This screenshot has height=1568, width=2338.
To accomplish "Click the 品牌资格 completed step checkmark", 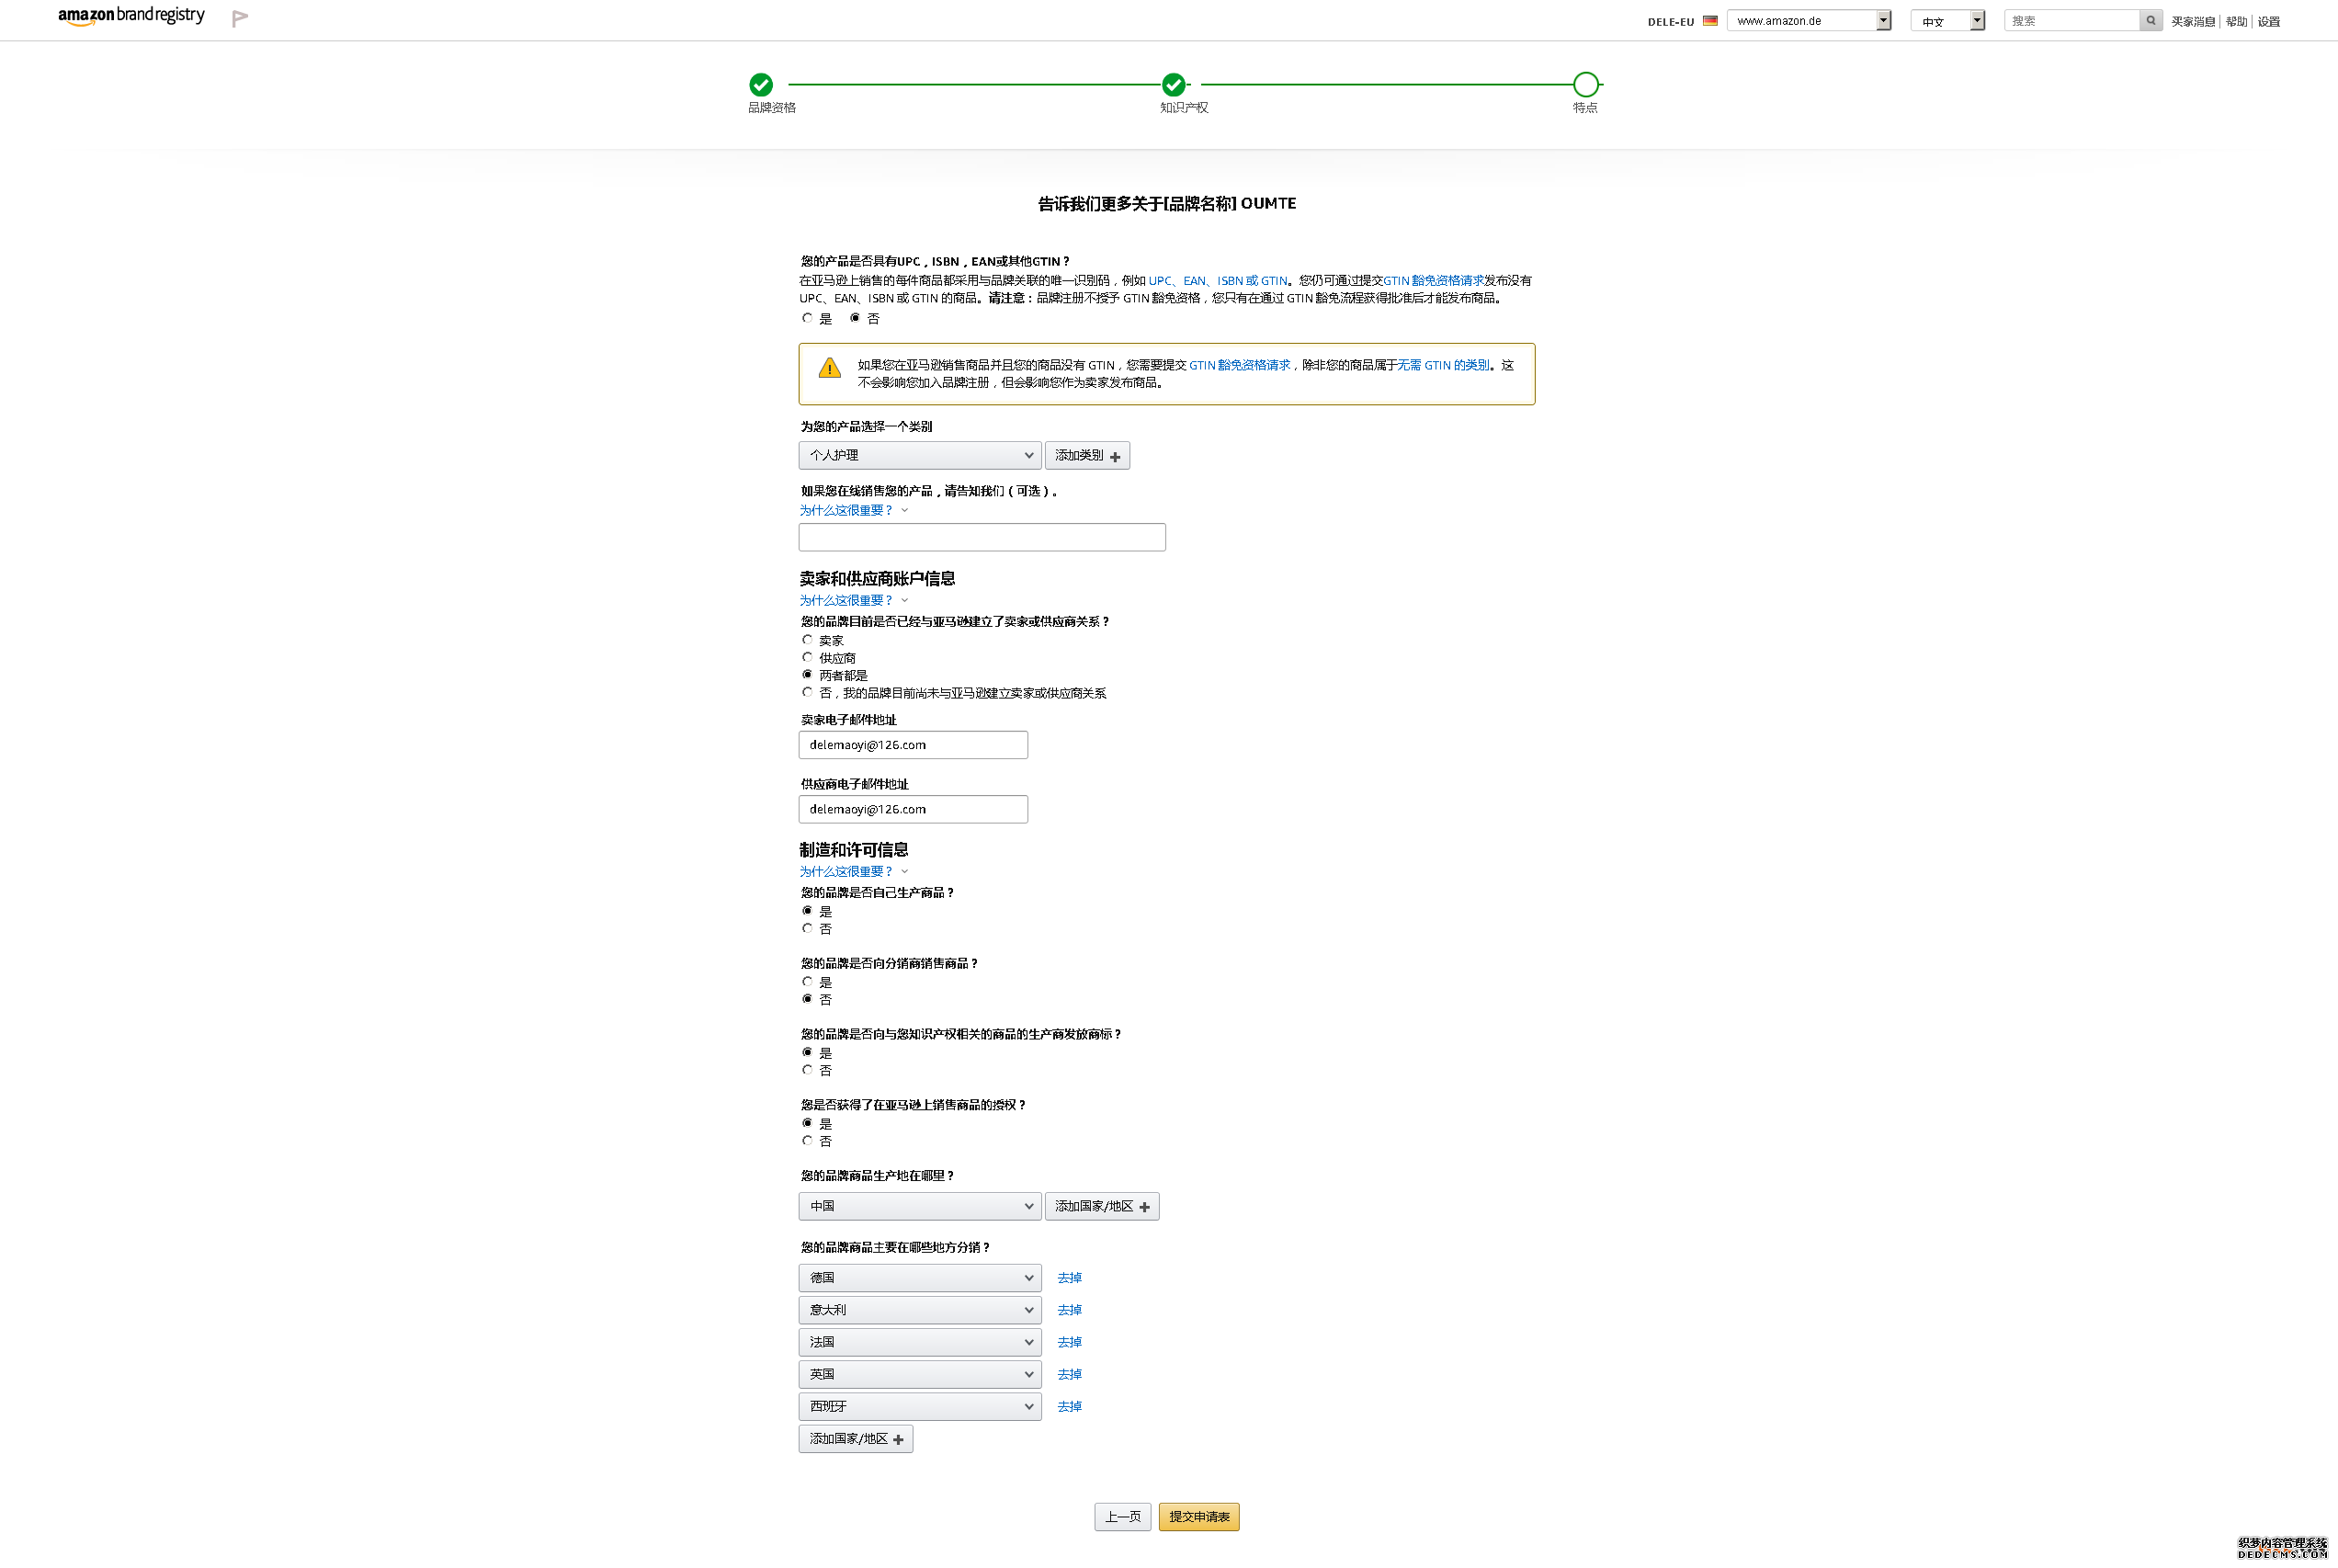I will [761, 85].
